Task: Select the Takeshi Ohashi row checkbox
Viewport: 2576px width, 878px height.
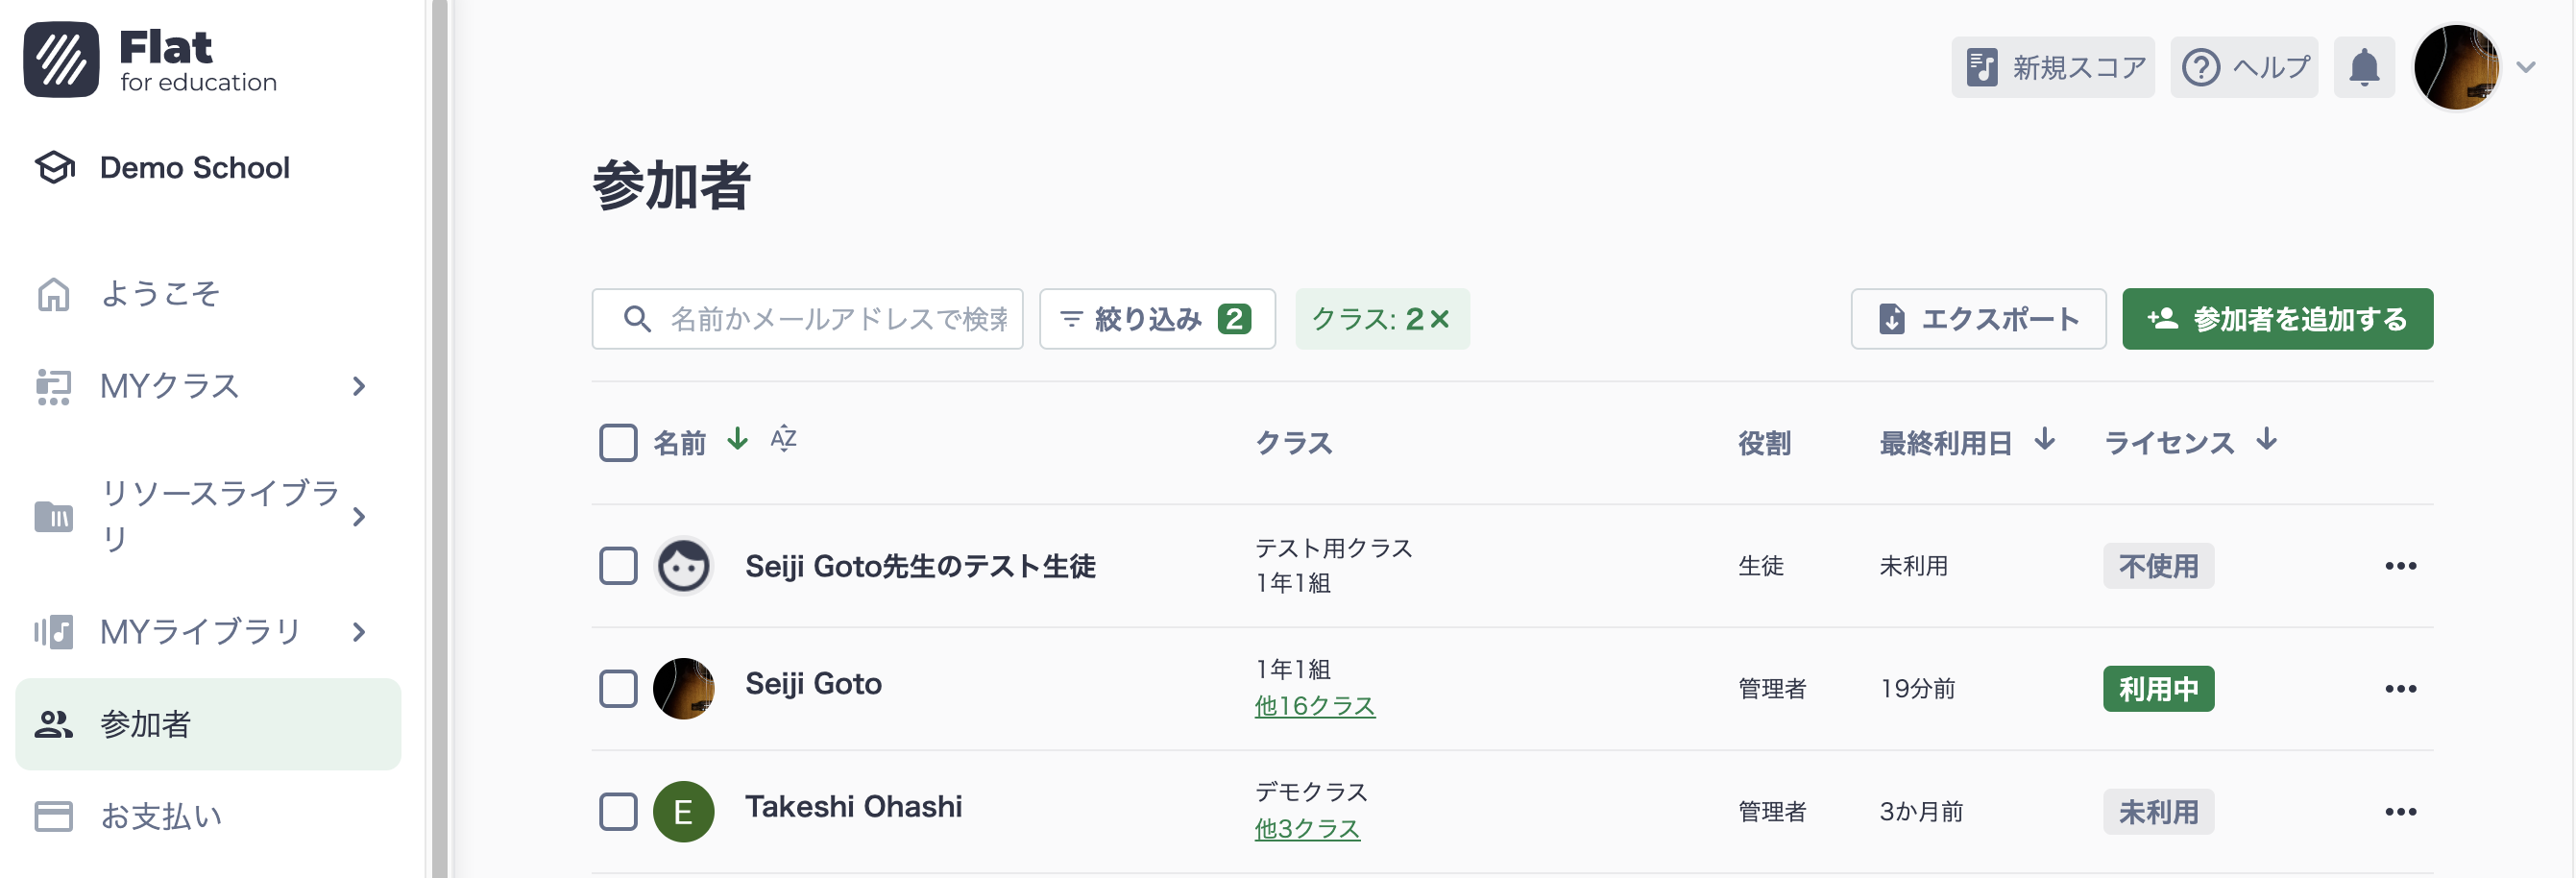Action: [618, 812]
